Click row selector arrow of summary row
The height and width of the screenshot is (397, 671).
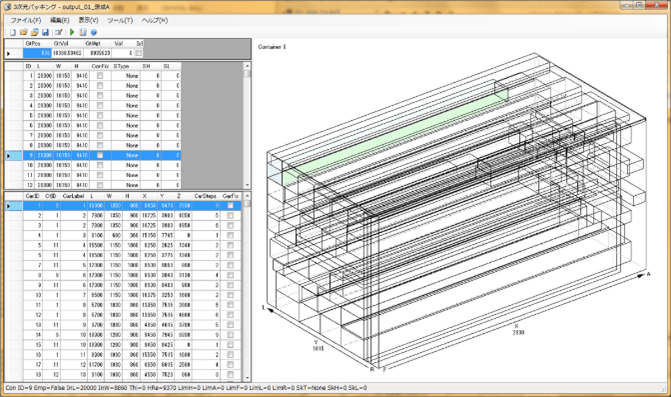point(14,53)
